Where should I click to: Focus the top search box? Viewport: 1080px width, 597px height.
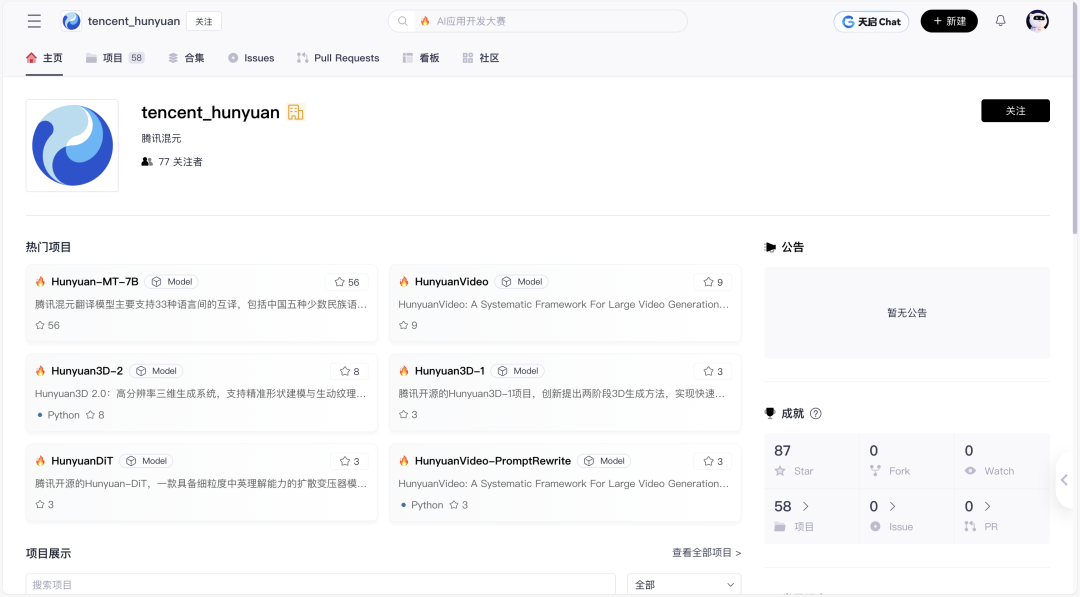(x=537, y=21)
